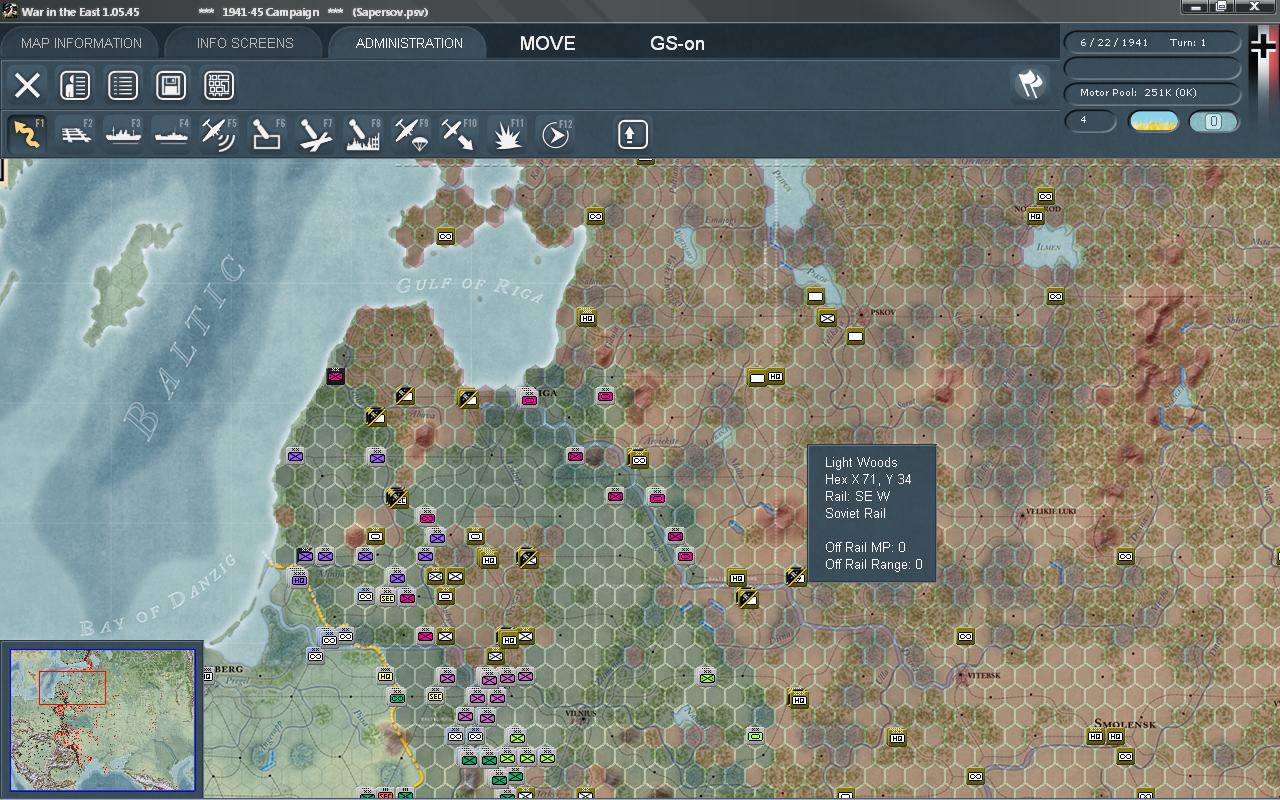Click the VELIKIE LUKI city label
The width and height of the screenshot is (1280, 800).
1051,512
